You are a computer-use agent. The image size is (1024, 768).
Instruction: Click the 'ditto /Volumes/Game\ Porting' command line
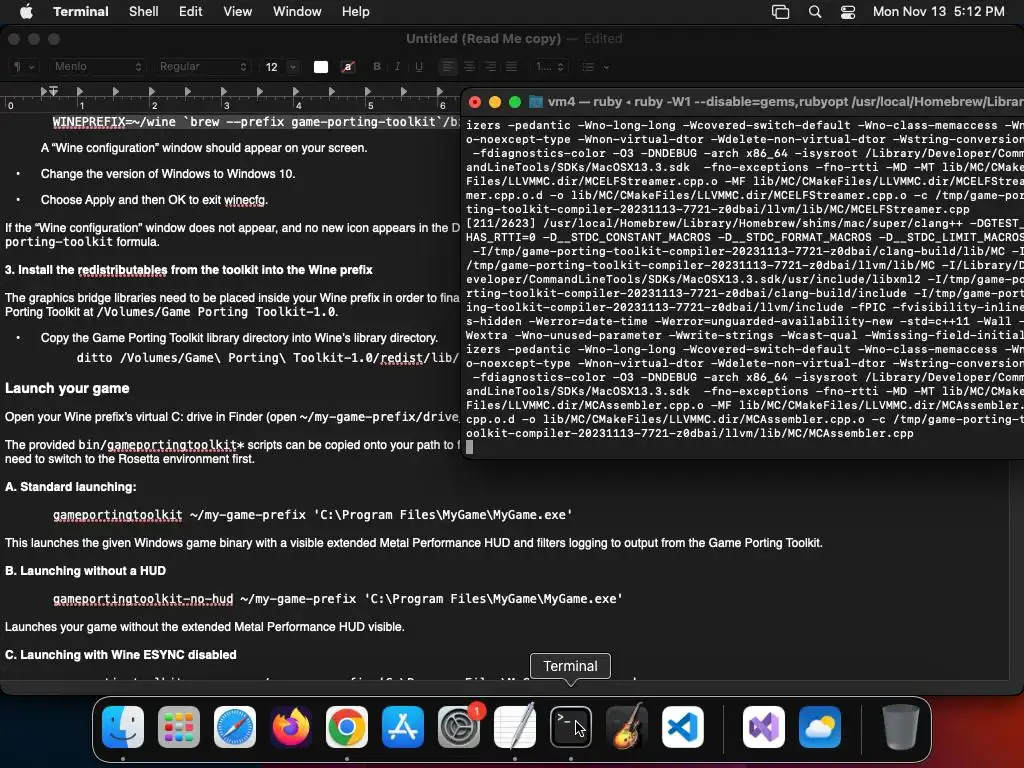(268, 358)
